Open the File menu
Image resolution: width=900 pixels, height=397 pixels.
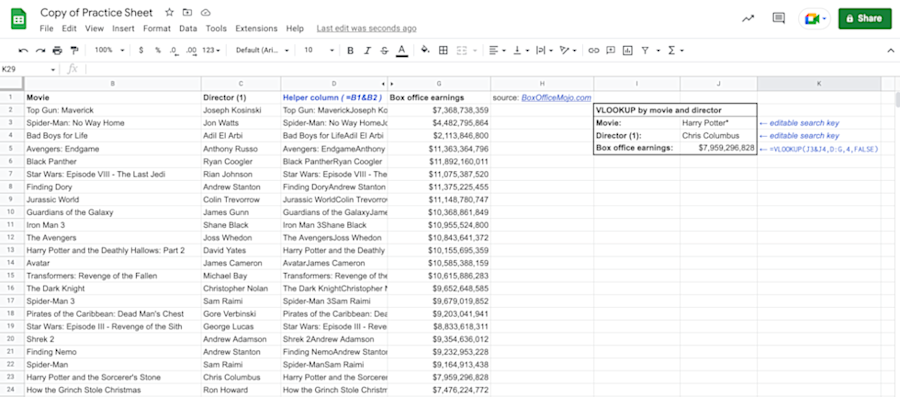pos(46,28)
